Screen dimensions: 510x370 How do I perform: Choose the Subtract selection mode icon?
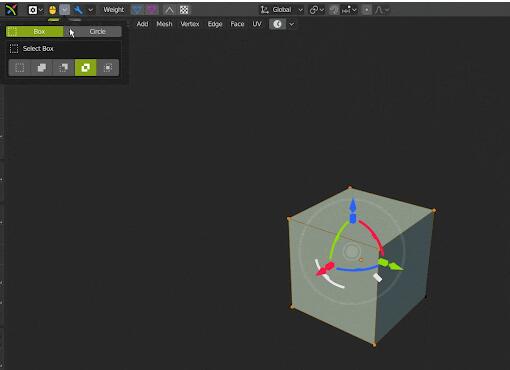[64, 68]
